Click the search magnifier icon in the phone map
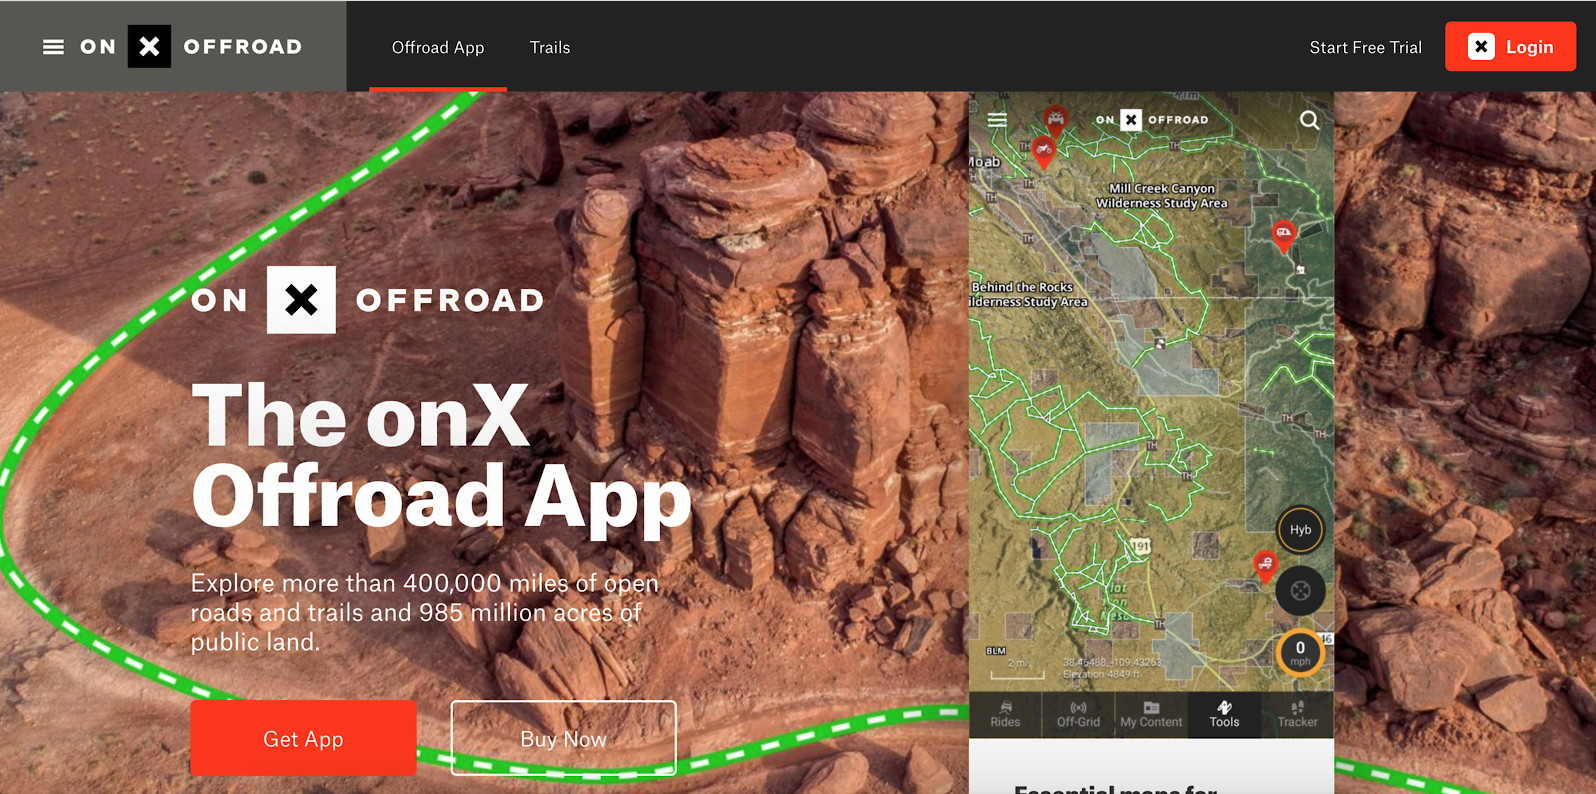Screen dimensions: 1596x794 pos(1309,120)
